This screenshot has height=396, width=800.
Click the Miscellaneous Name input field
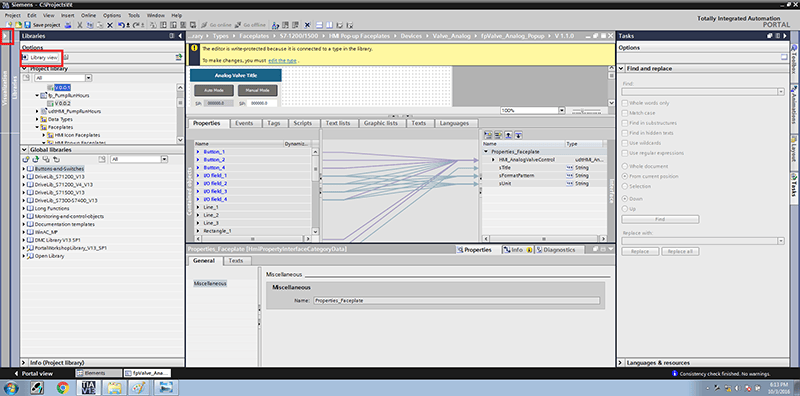click(456, 301)
